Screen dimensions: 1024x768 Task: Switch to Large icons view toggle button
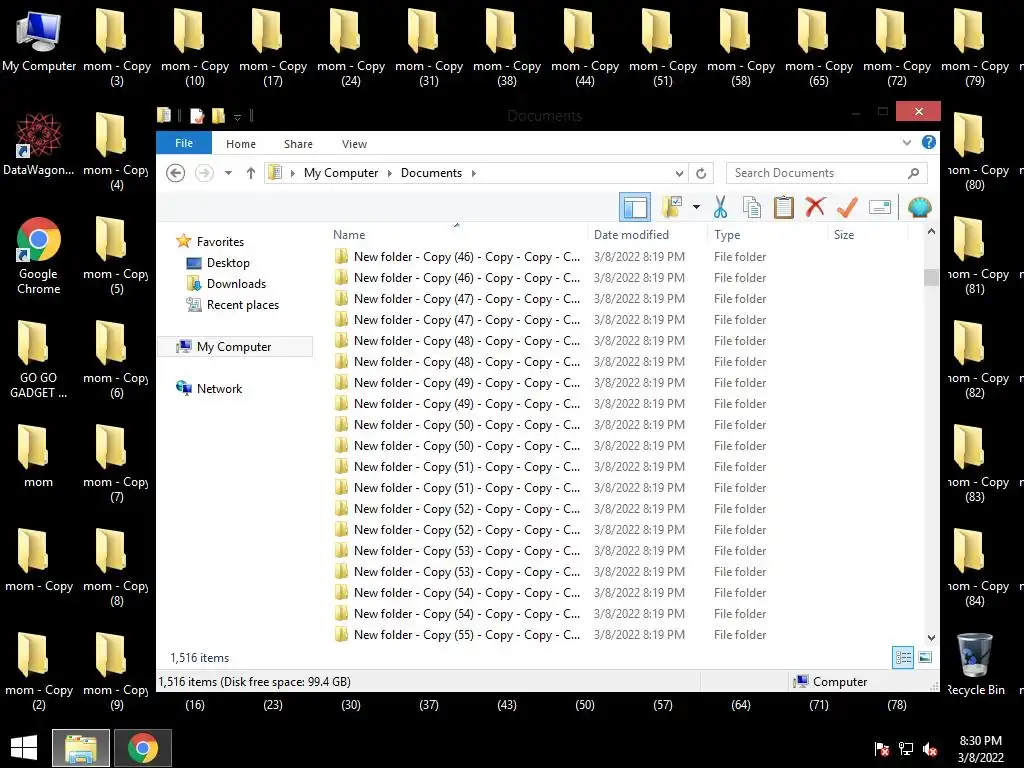pyautogui.click(x=925, y=657)
